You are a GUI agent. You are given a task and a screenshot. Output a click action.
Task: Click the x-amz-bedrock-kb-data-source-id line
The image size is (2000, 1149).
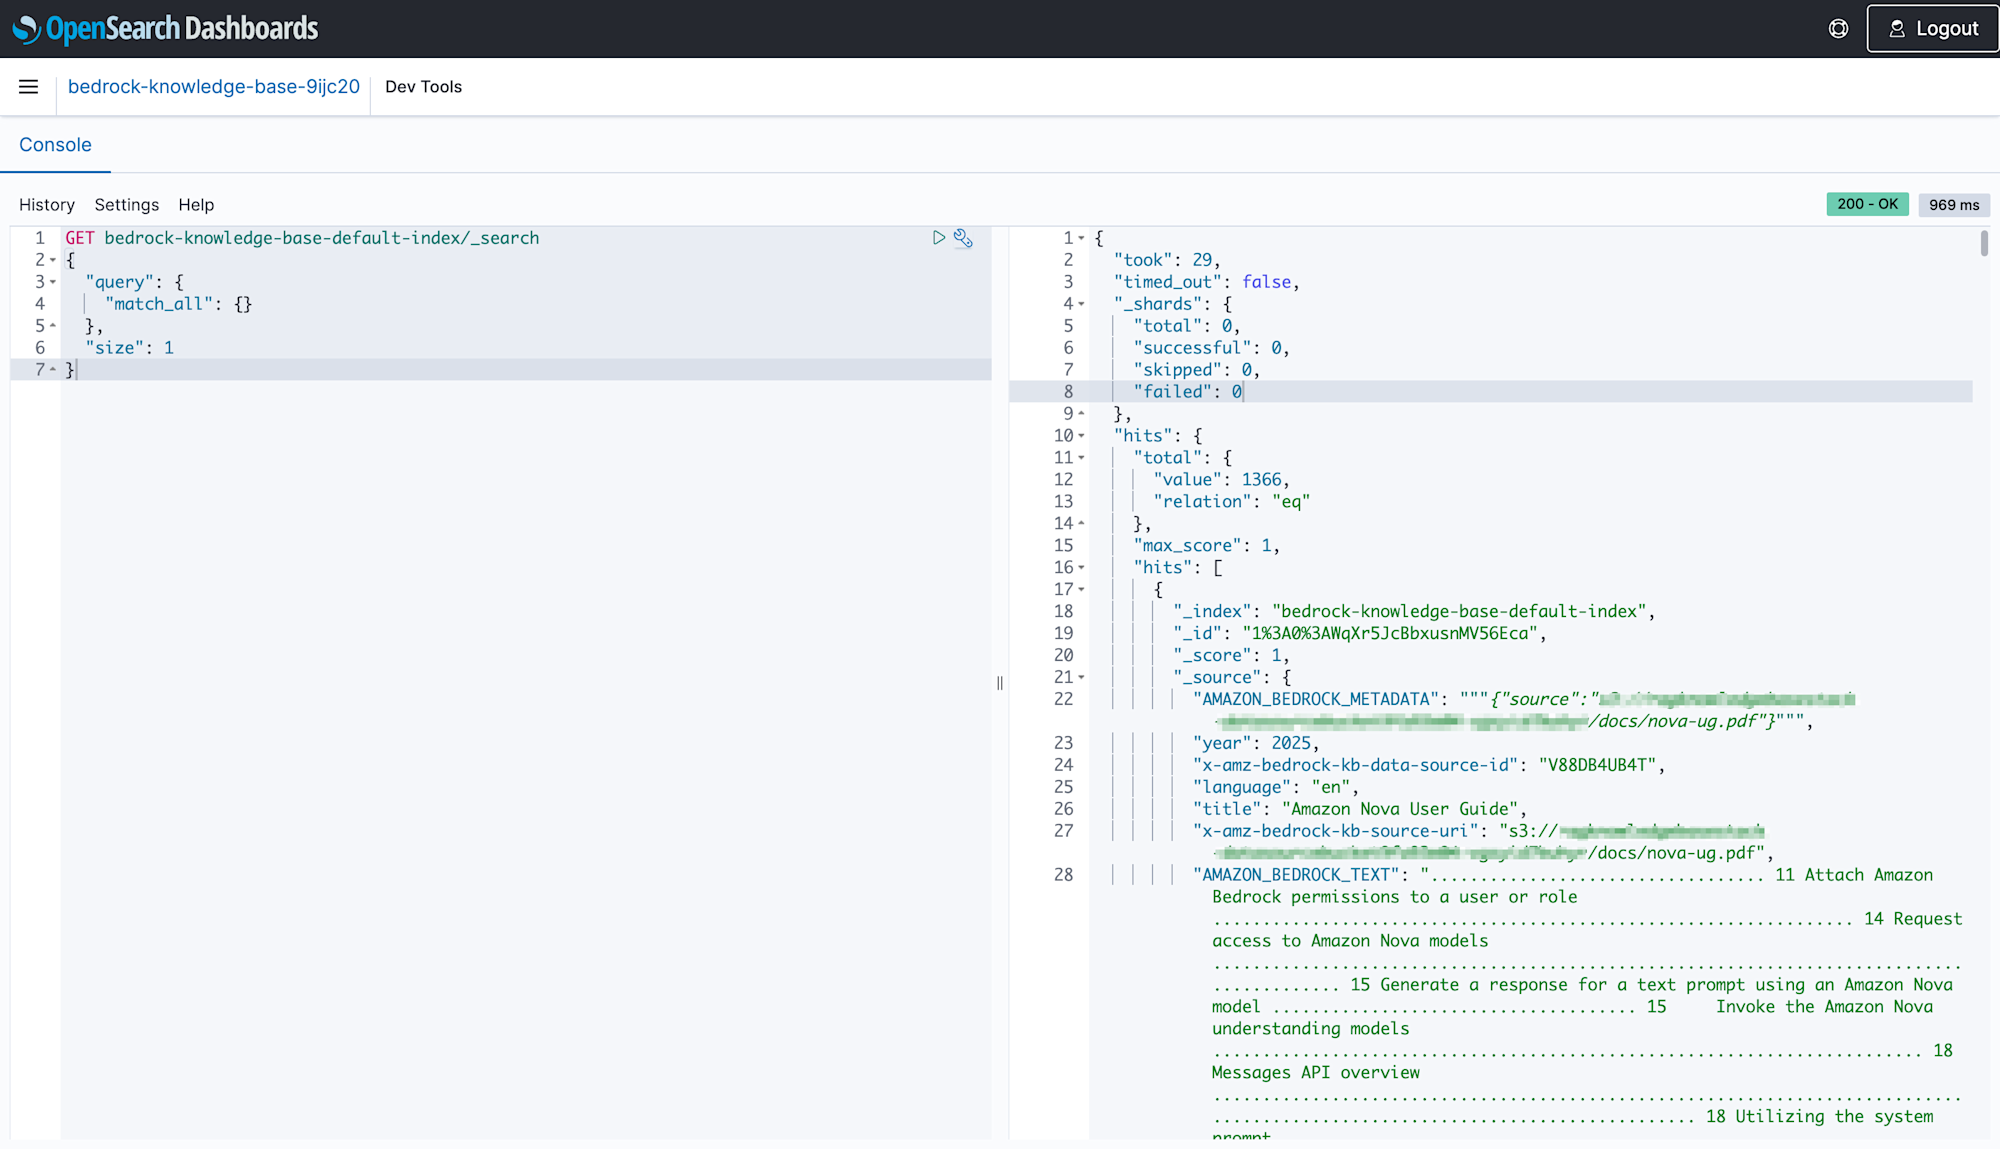point(1429,766)
